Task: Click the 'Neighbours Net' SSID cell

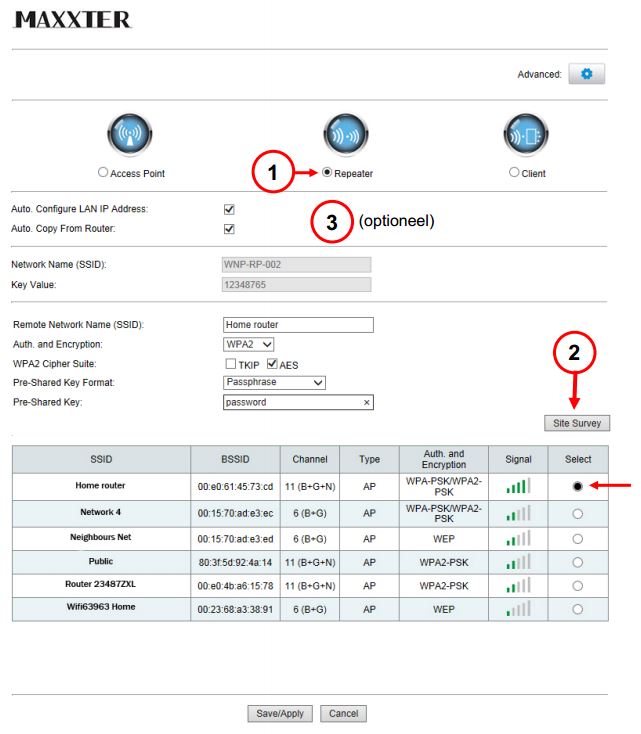Action: click(x=101, y=538)
